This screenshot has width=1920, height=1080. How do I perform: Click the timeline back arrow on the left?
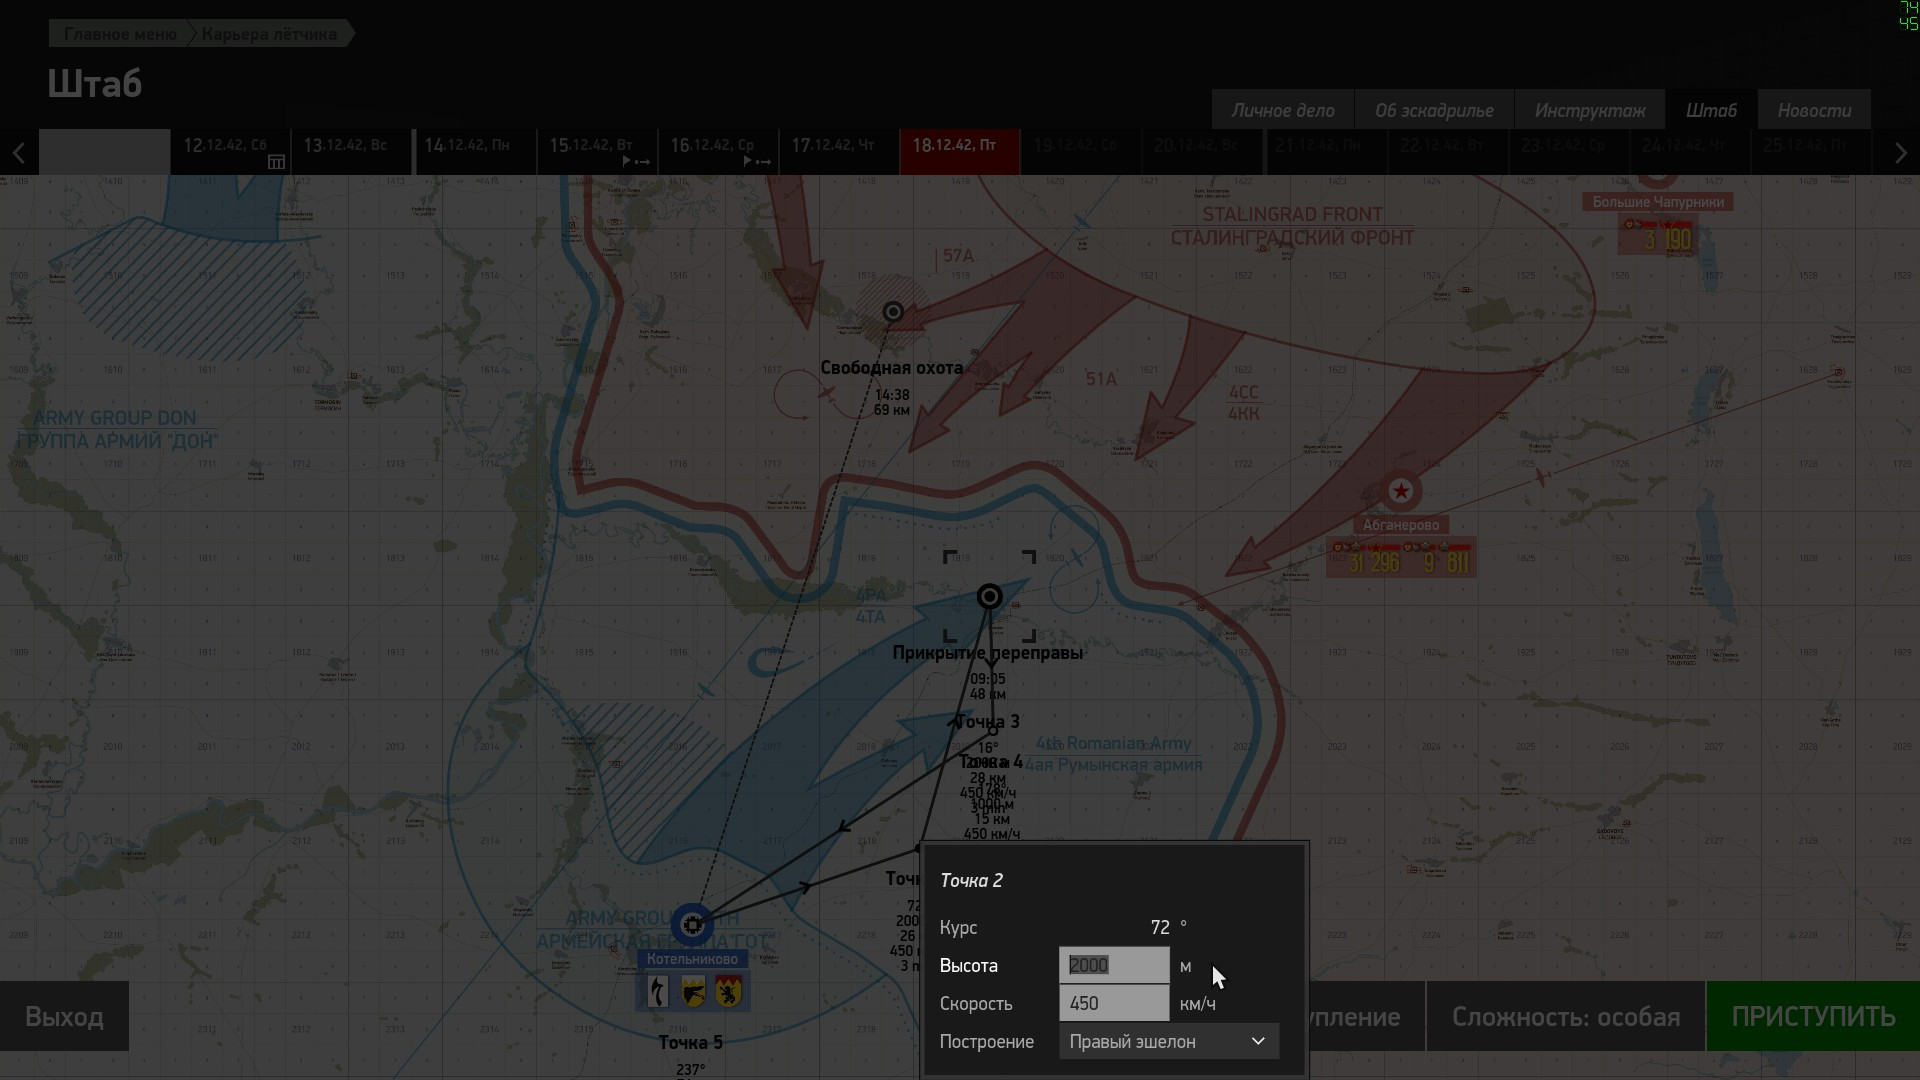coord(19,153)
